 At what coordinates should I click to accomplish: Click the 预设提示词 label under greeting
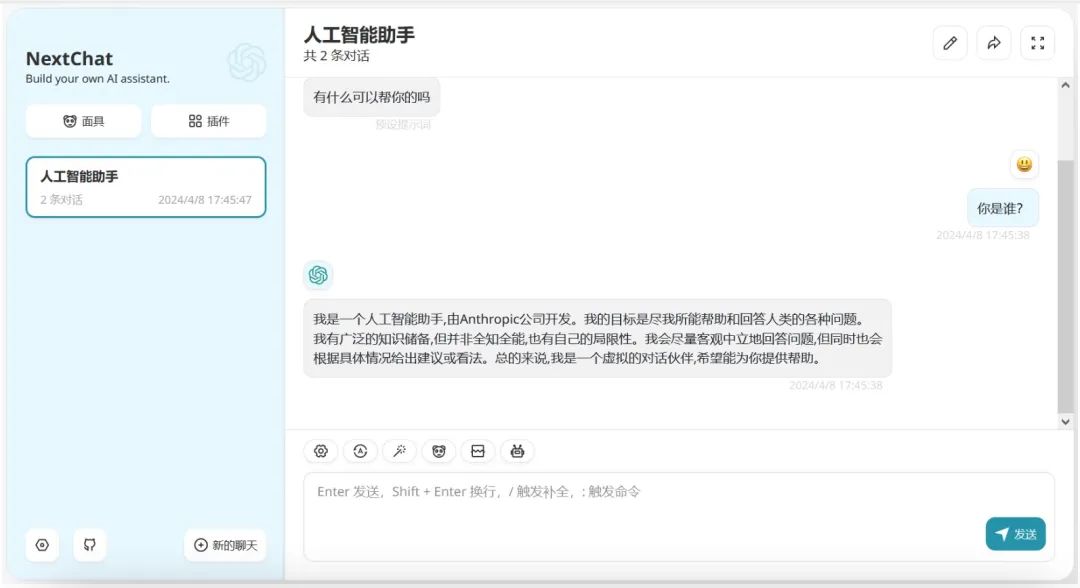pos(403,125)
